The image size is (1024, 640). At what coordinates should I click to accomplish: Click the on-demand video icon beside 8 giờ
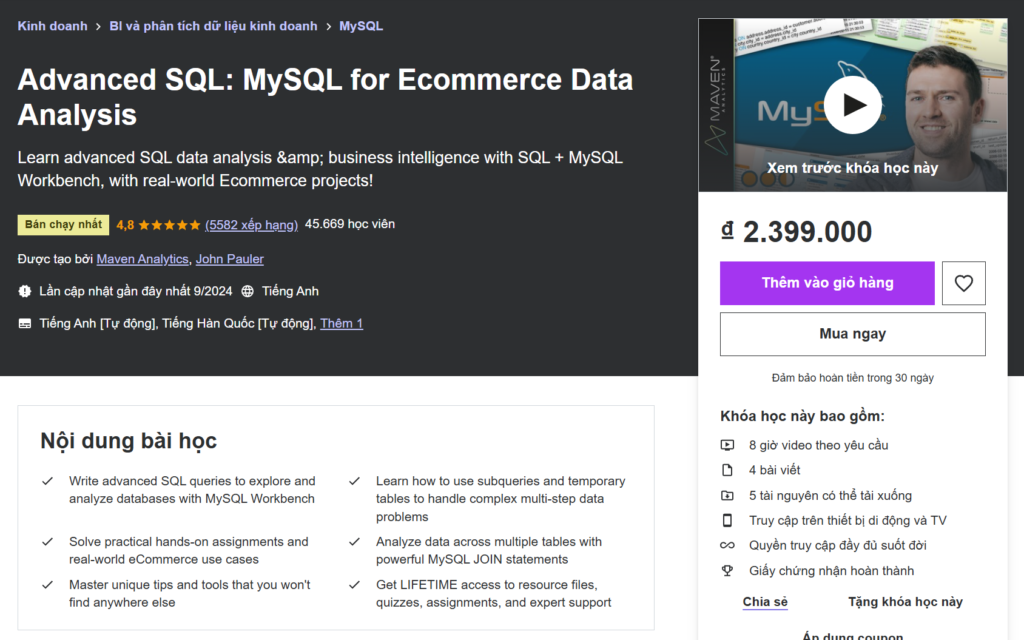[x=729, y=445]
